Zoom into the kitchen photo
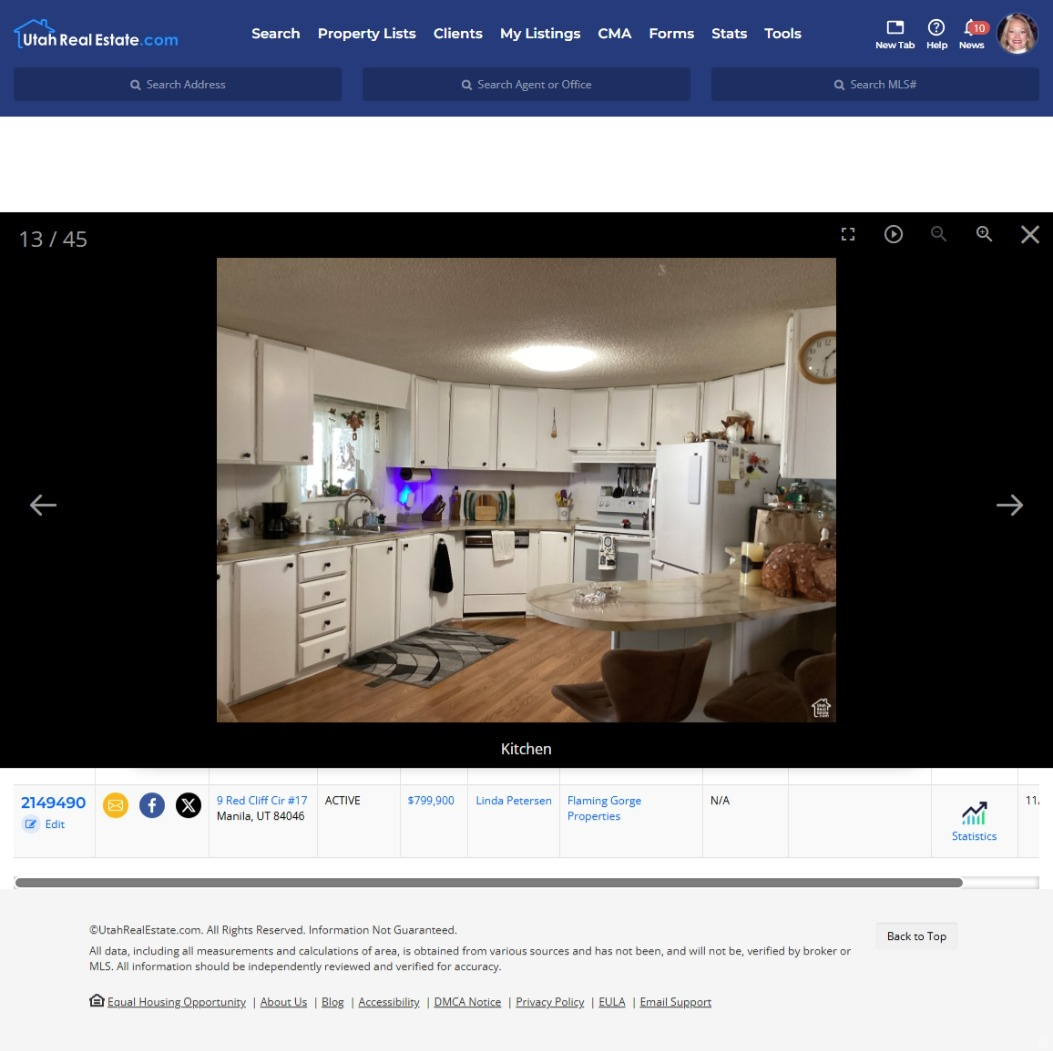 [x=984, y=233]
